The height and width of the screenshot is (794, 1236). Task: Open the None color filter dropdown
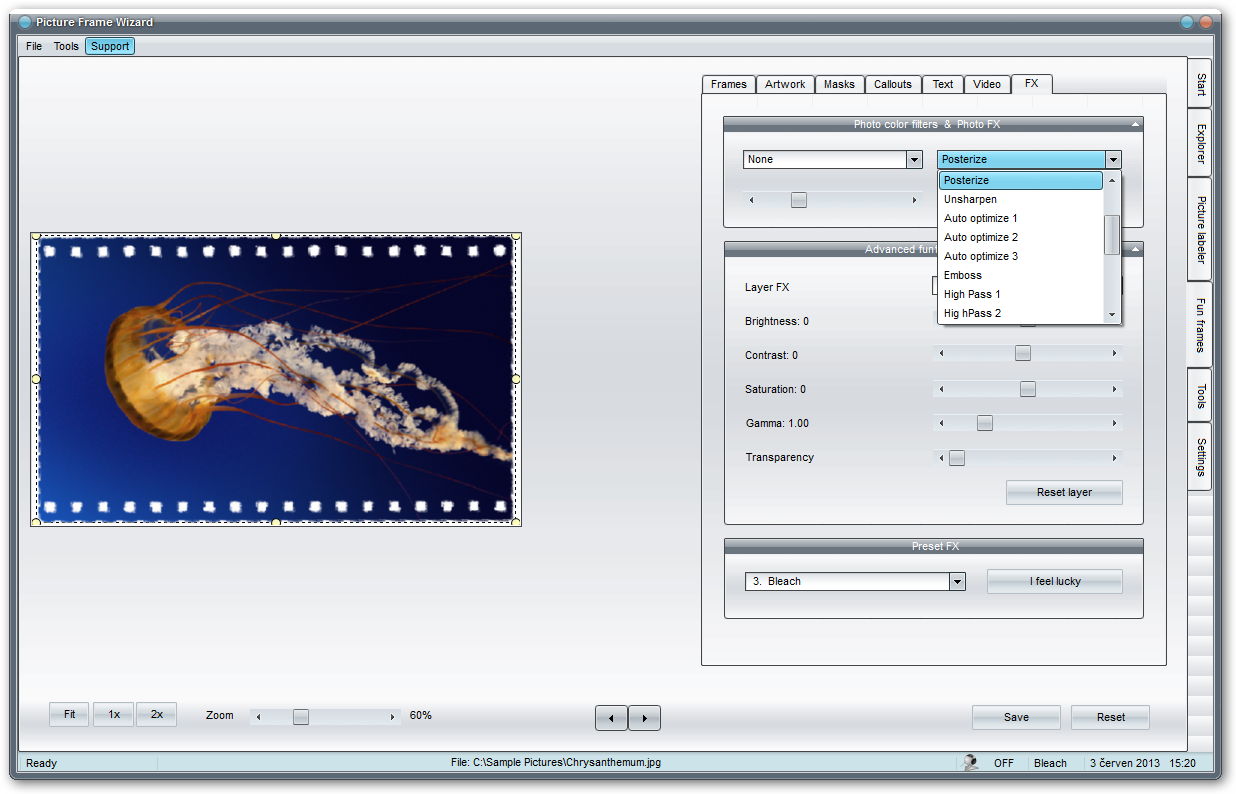coord(914,160)
